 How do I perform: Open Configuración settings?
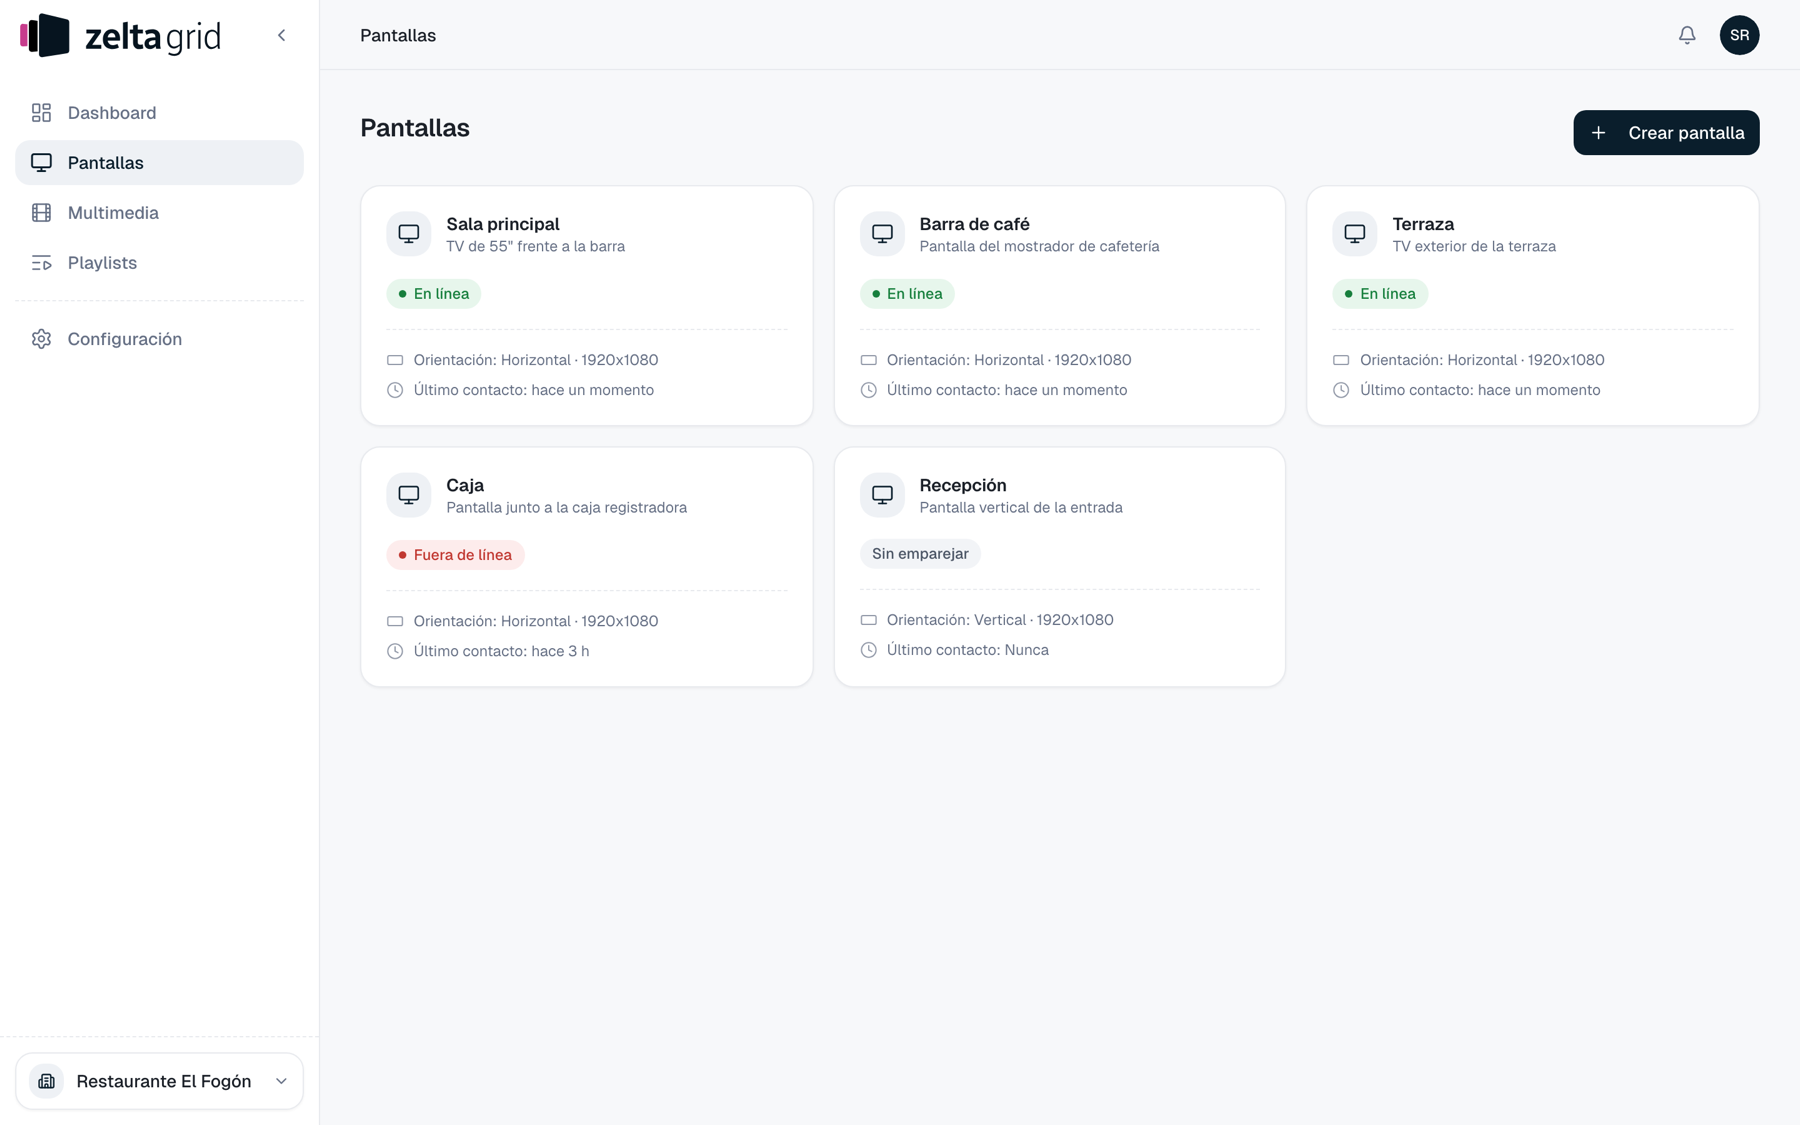[x=159, y=339]
